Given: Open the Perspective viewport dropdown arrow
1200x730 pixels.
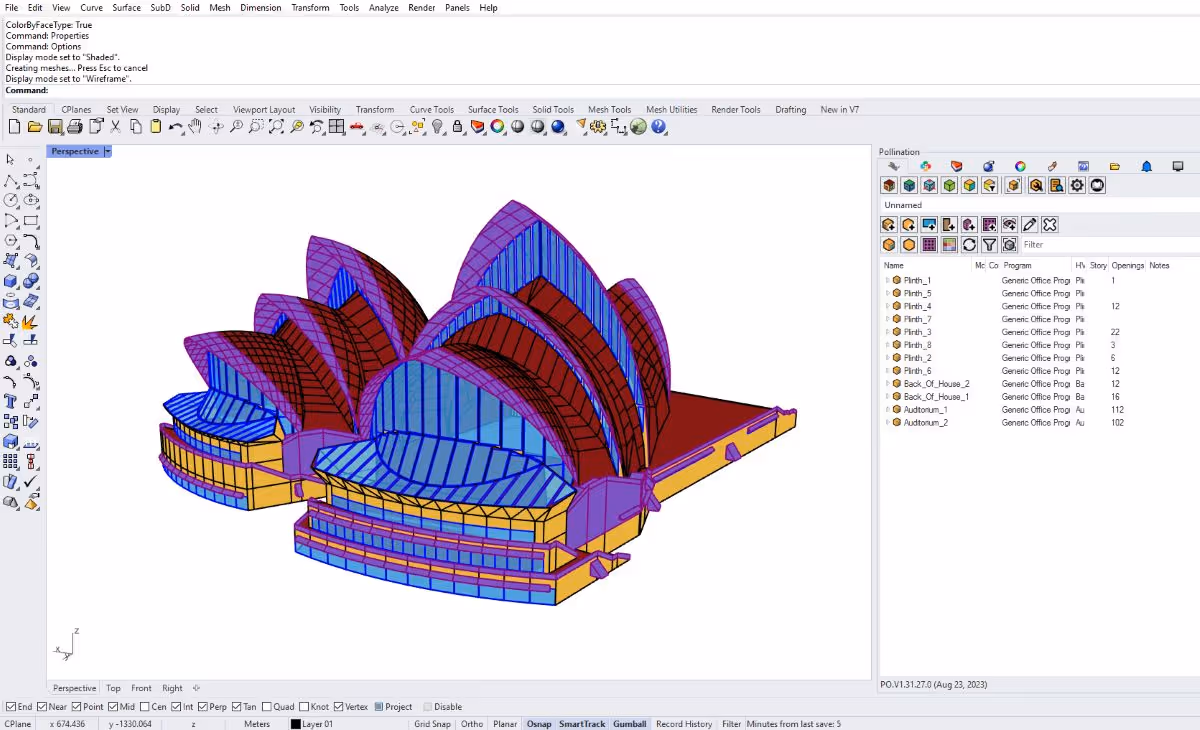Looking at the screenshot, I should click(107, 152).
